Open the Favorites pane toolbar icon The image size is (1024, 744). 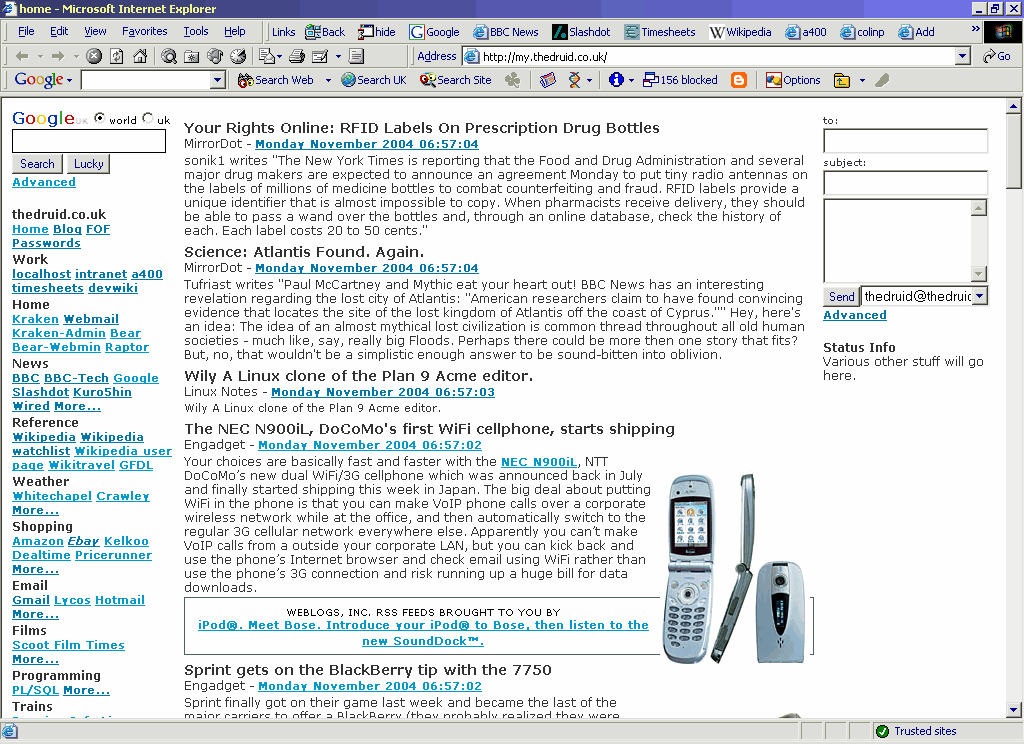tap(192, 56)
